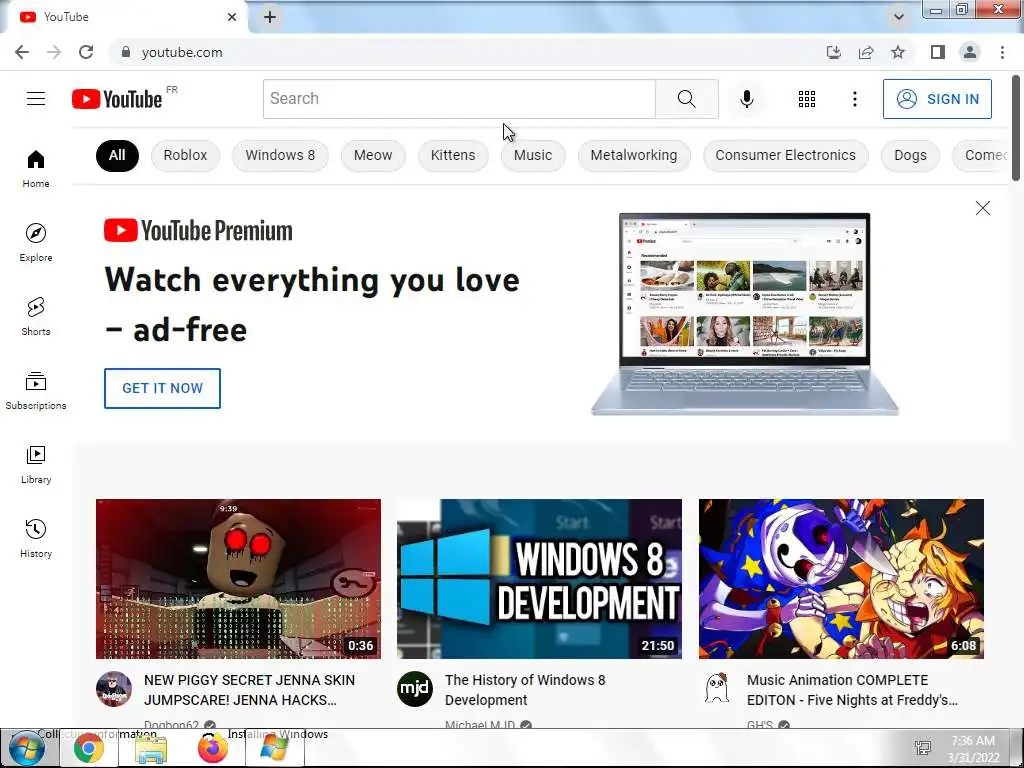Open the Windows Start button
This screenshot has width=1024, height=768.
point(27,748)
